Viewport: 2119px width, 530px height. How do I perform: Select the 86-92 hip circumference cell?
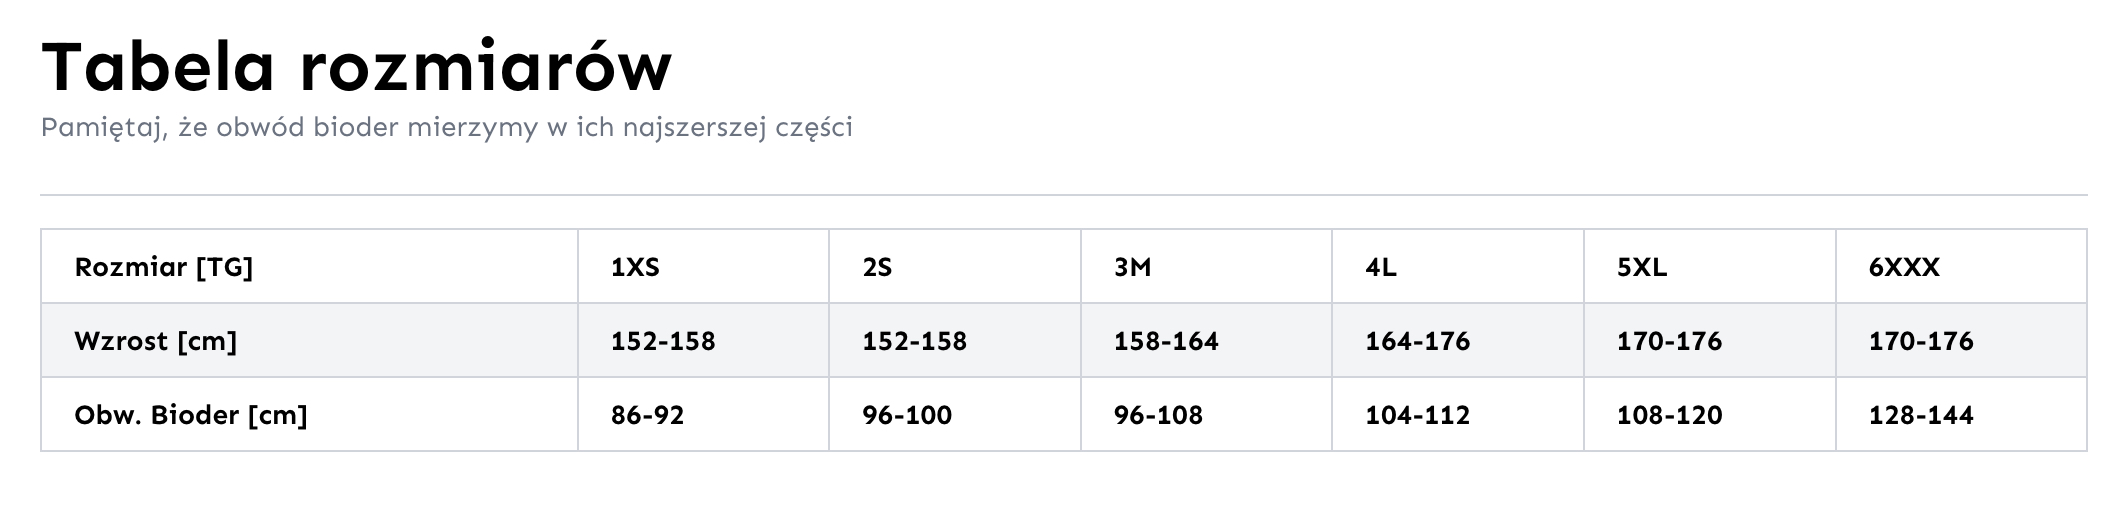pos(648,416)
